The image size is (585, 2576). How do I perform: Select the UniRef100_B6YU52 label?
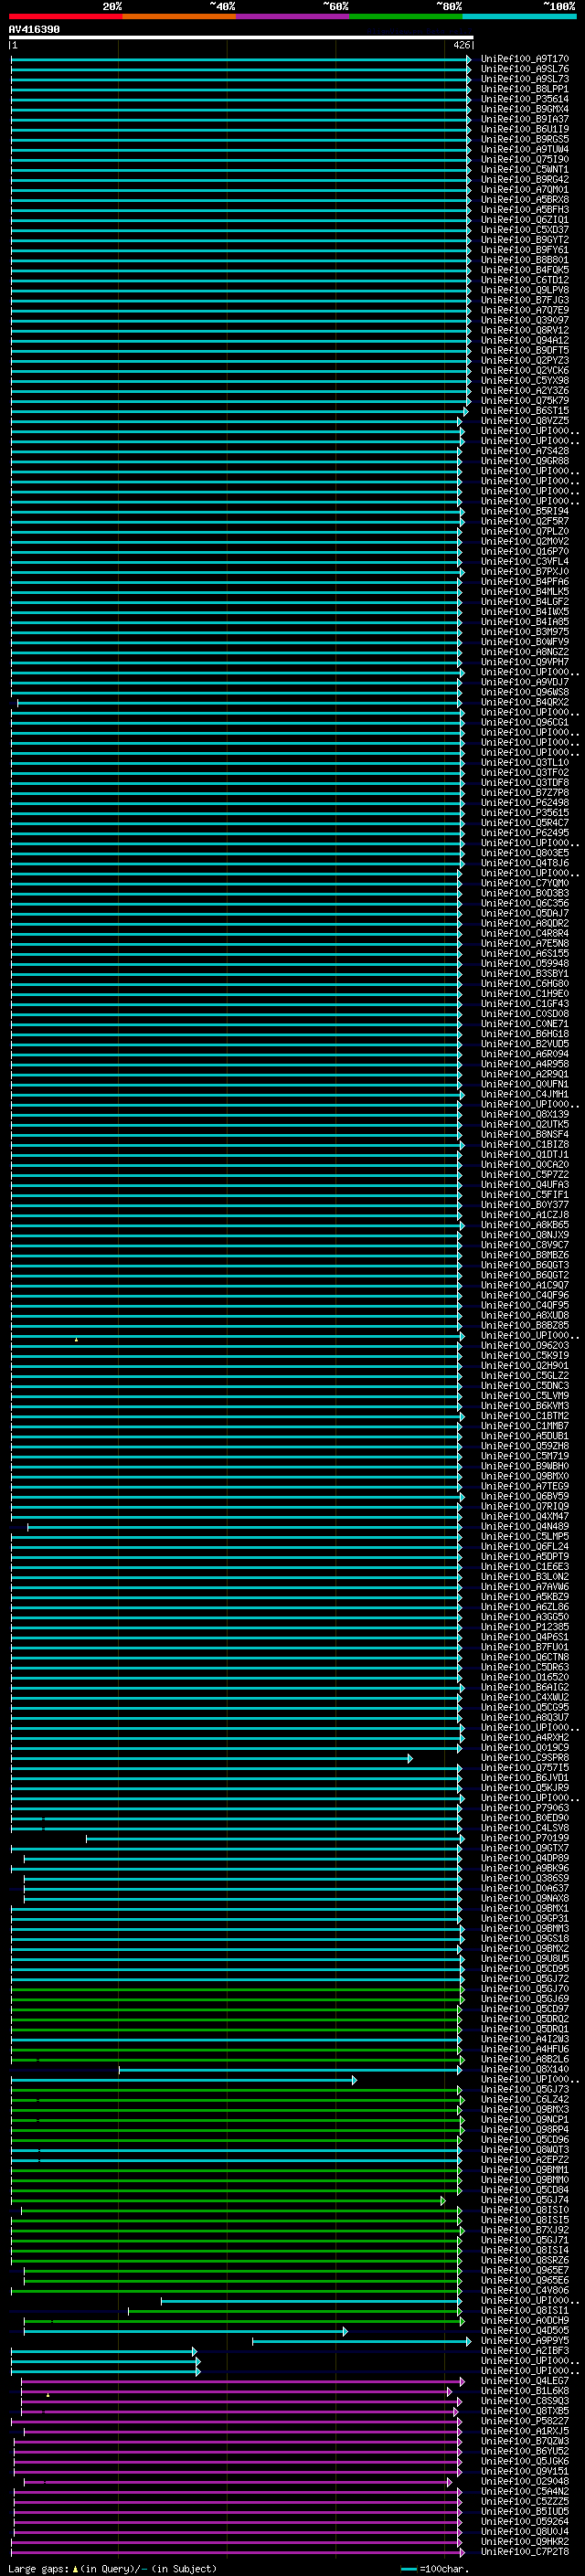pos(524,2452)
